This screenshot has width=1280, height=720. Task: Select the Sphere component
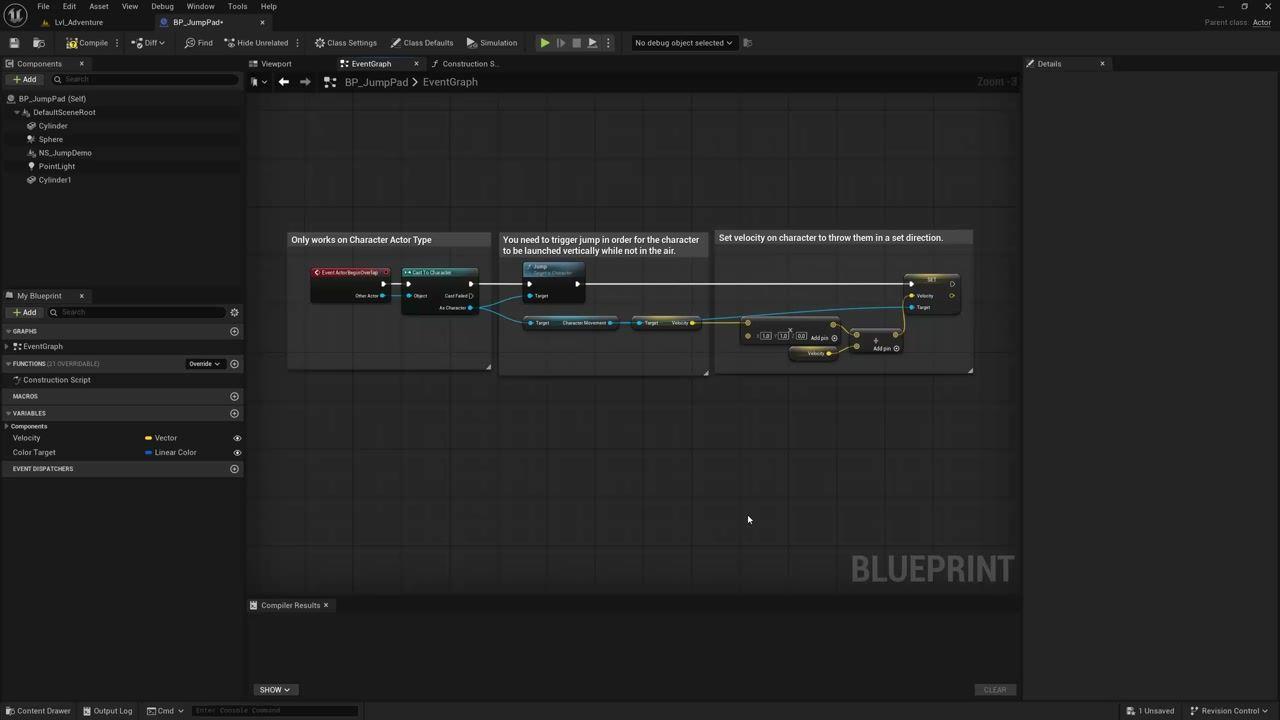(50, 140)
